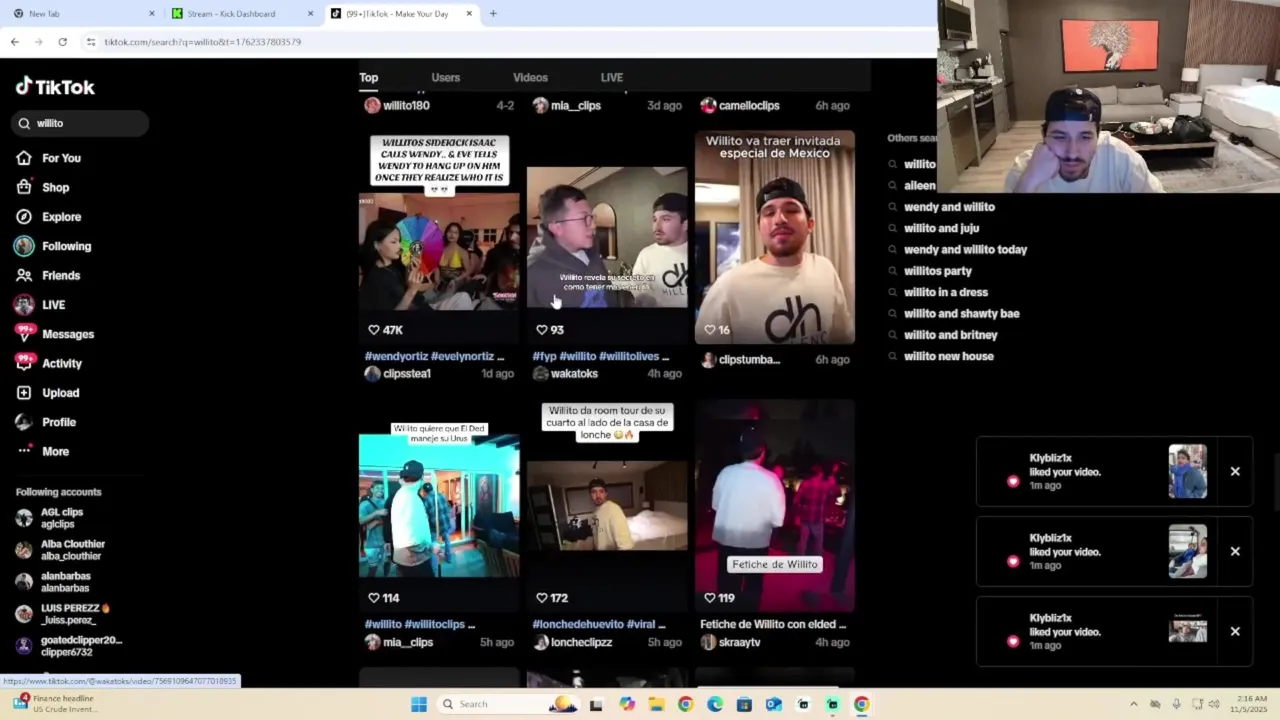Open For You home icon in sidebar
This screenshot has height=720, width=1280.
(x=24, y=158)
